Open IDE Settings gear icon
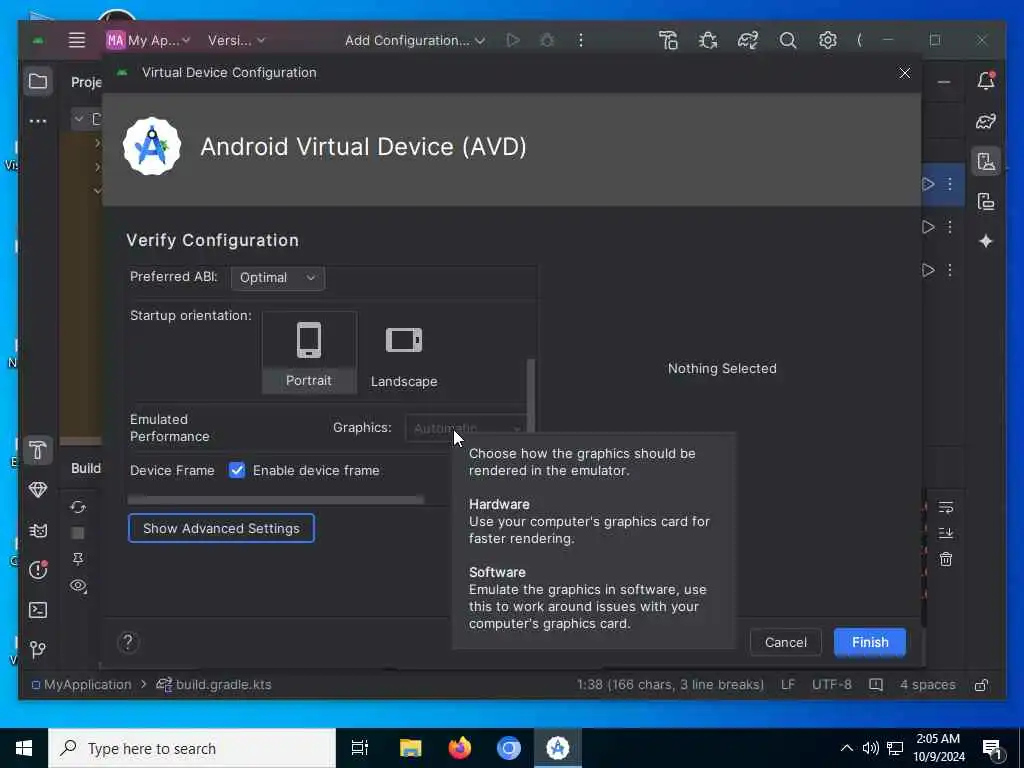The image size is (1024, 768). 827,40
